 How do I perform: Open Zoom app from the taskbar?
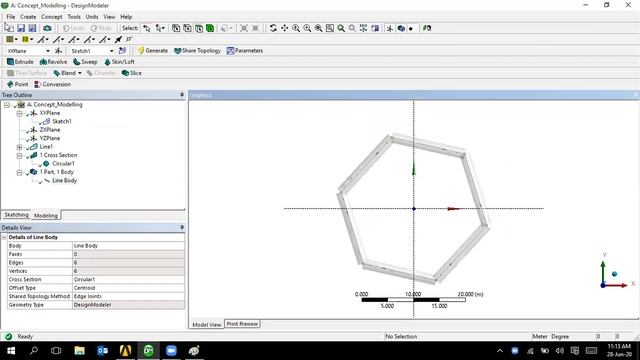coord(171,350)
